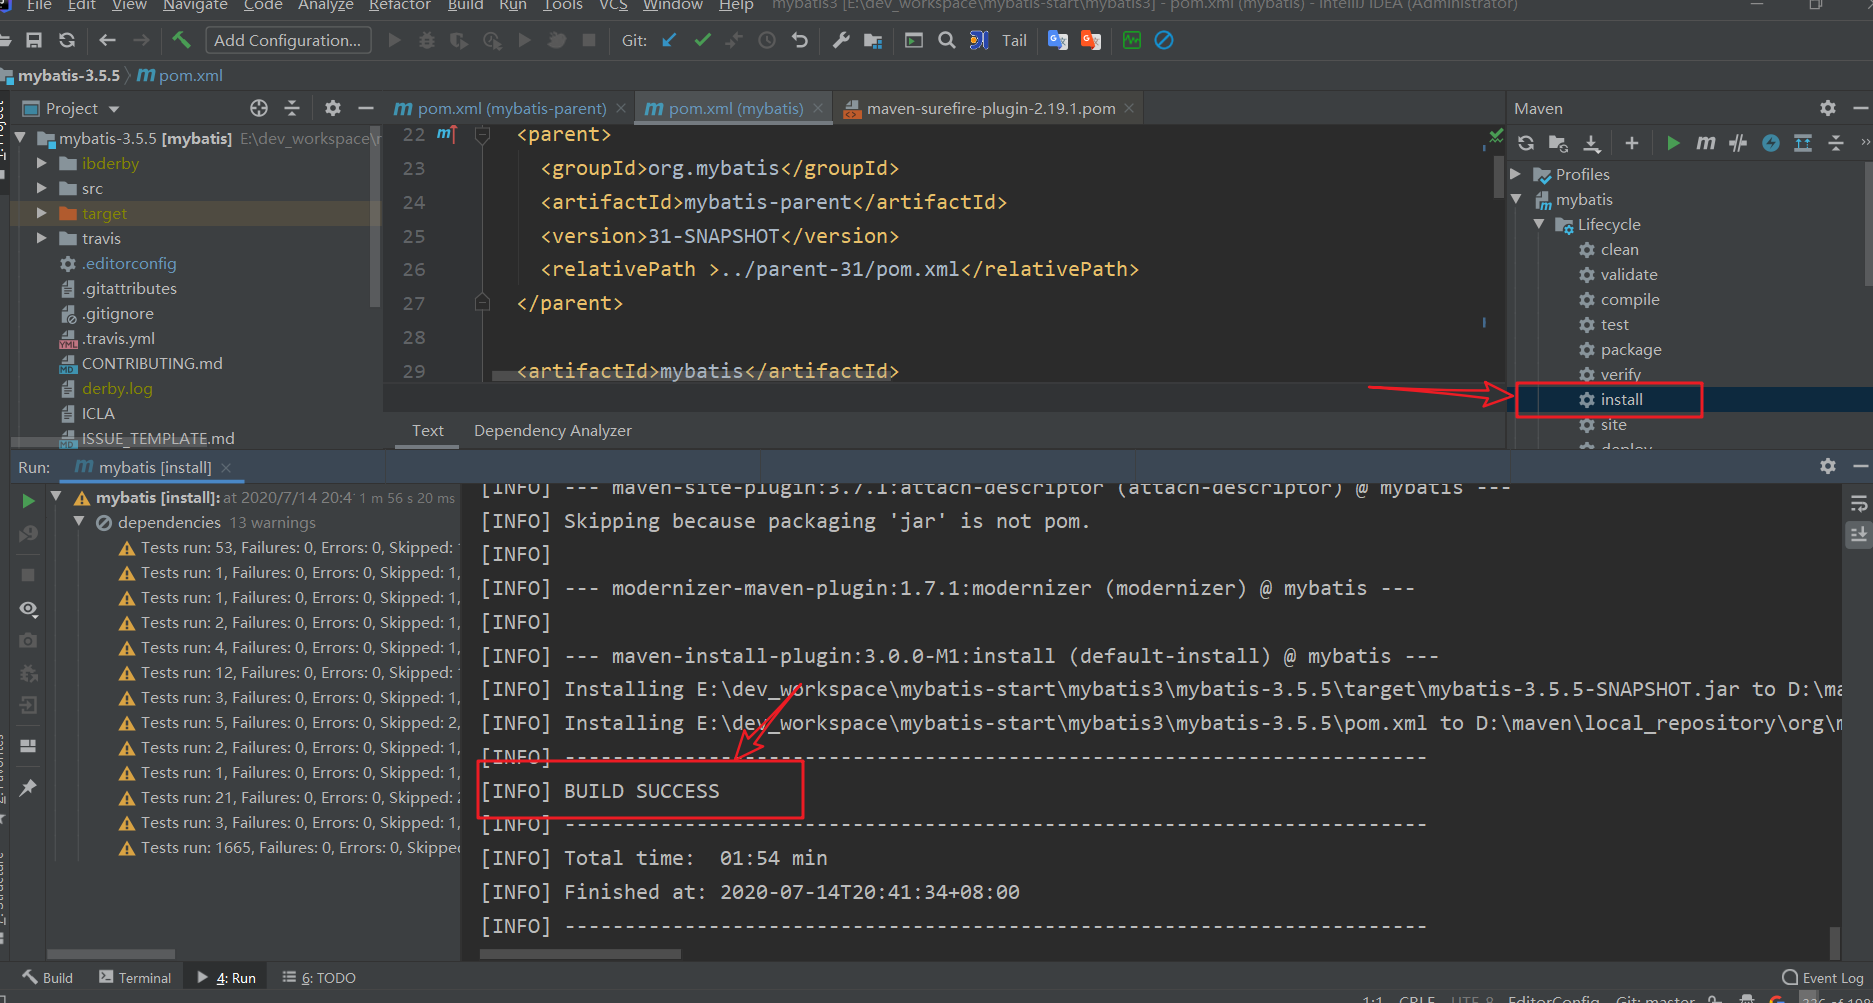Open Project Structure folder icon in toolbar
The height and width of the screenshot is (1003, 1873).
pyautogui.click(x=873, y=41)
